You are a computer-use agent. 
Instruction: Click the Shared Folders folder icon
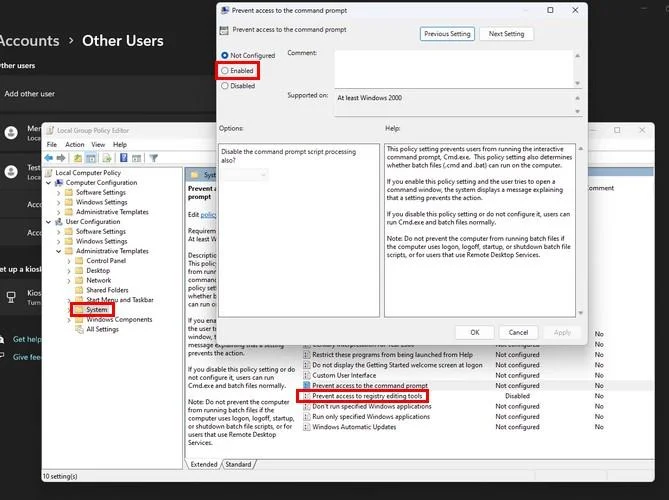[79, 290]
